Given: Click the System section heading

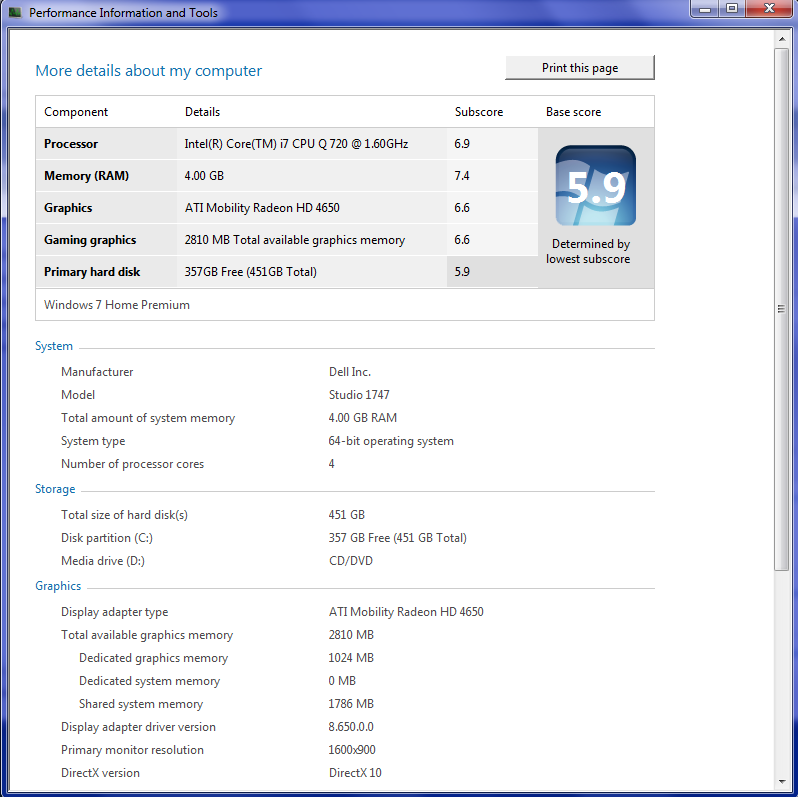Looking at the screenshot, I should pyautogui.click(x=54, y=346).
